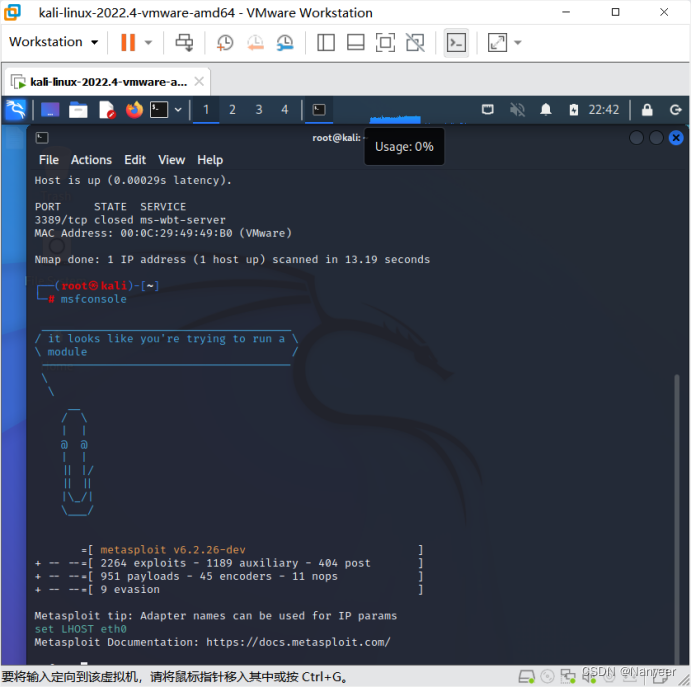Click the 'set LHOST eth0' tip text
Image resolution: width=692 pixels, height=688 pixels.
pos(81,629)
